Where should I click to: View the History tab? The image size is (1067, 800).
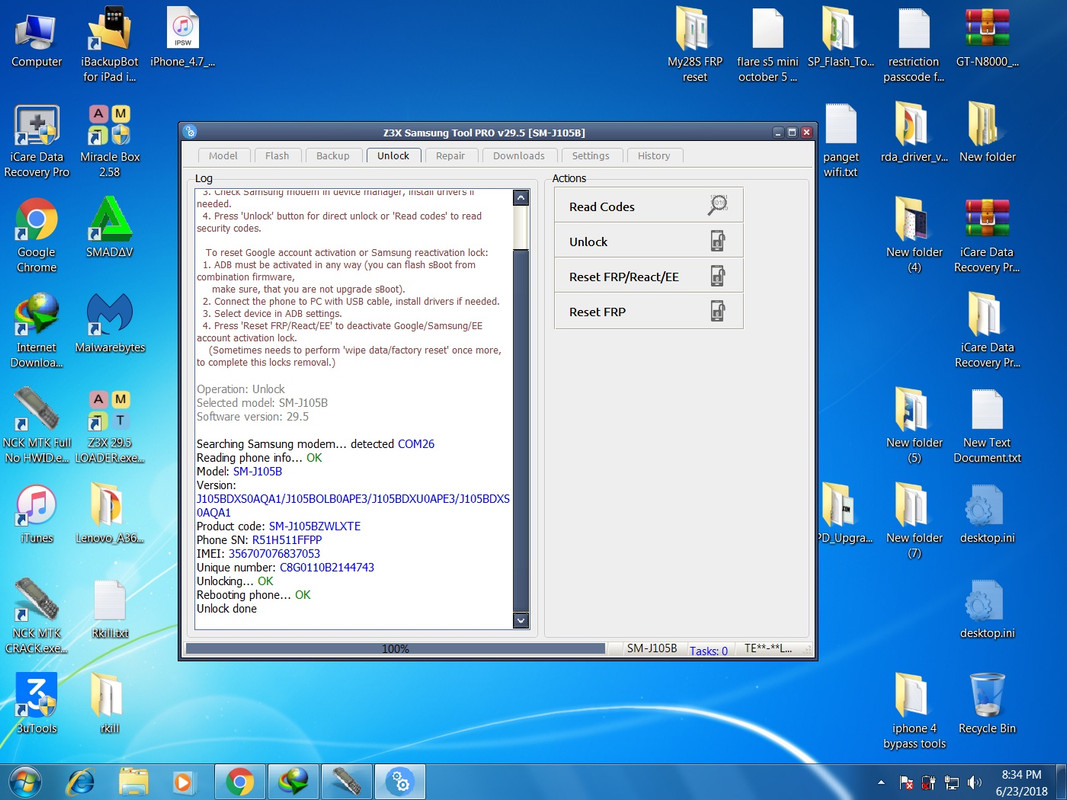tap(654, 156)
